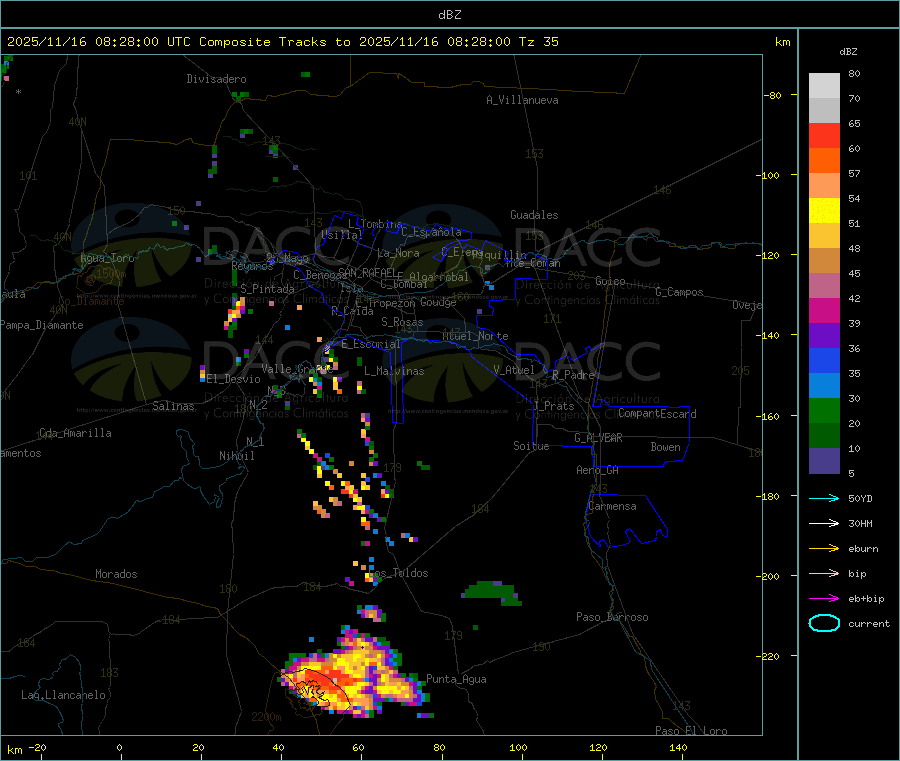The image size is (900, 761).
Task: Click the cyan current-cell ellipse icon
Action: point(824,623)
